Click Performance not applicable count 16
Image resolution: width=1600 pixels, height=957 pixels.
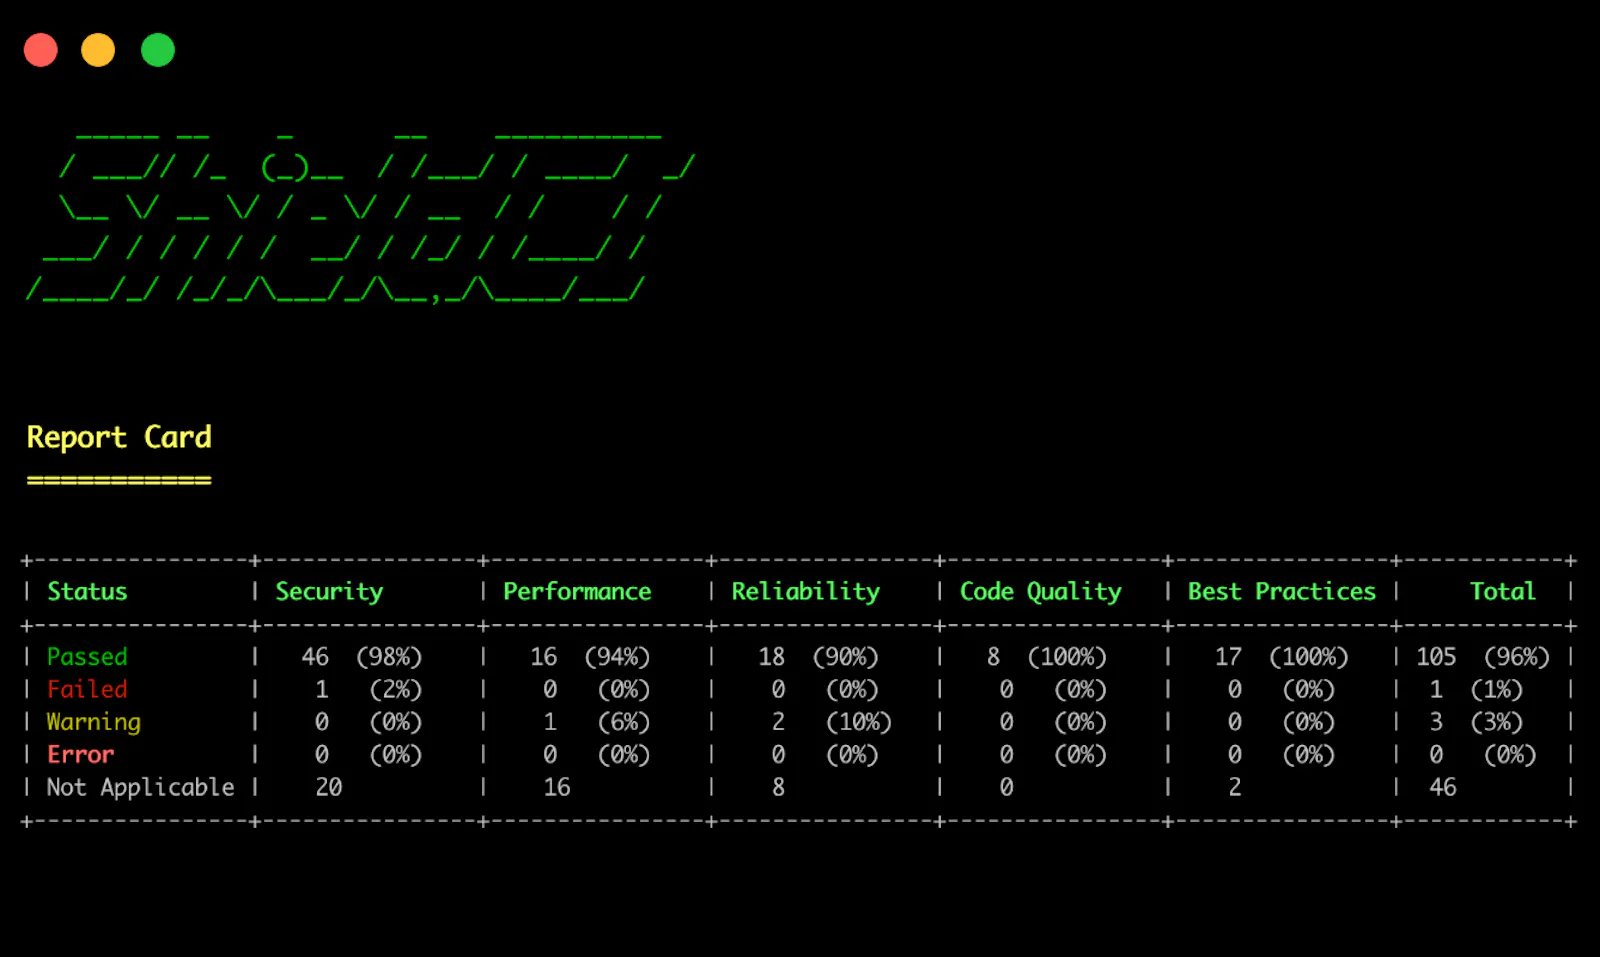tap(557, 787)
